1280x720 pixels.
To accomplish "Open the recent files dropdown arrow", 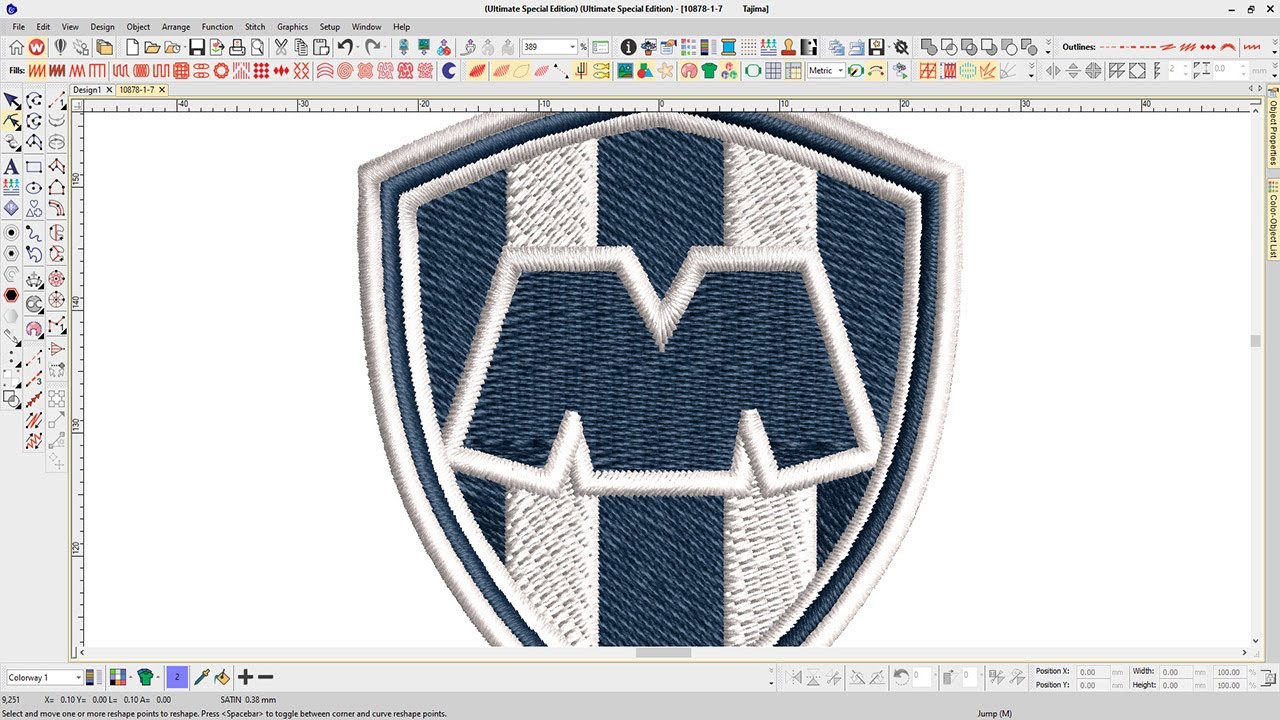I will tap(183, 47).
